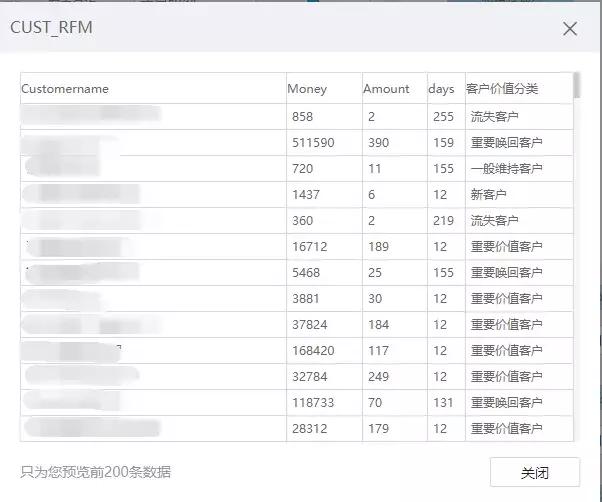Click the 只为您预览前200条数据 note
This screenshot has height=502, width=602.
(x=96, y=472)
